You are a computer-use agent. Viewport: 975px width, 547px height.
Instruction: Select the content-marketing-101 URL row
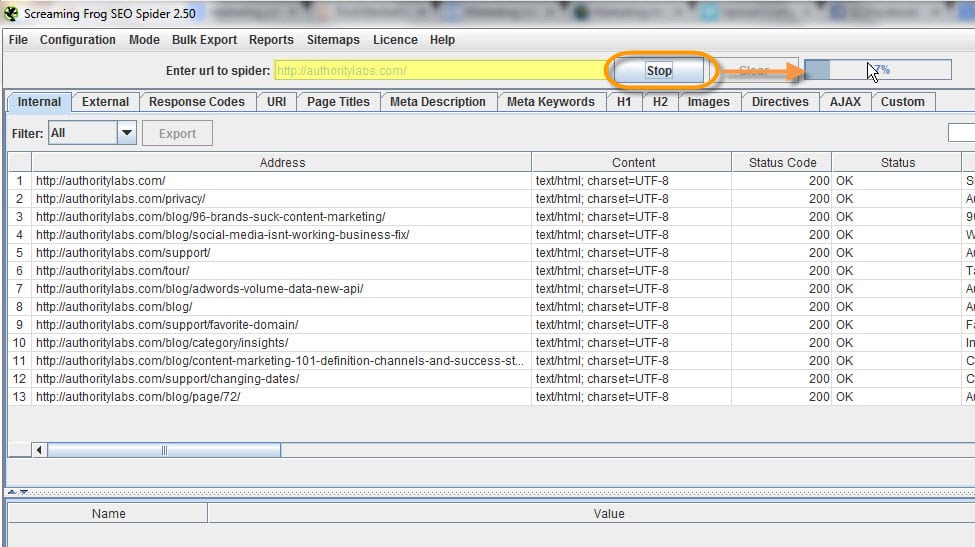point(280,361)
